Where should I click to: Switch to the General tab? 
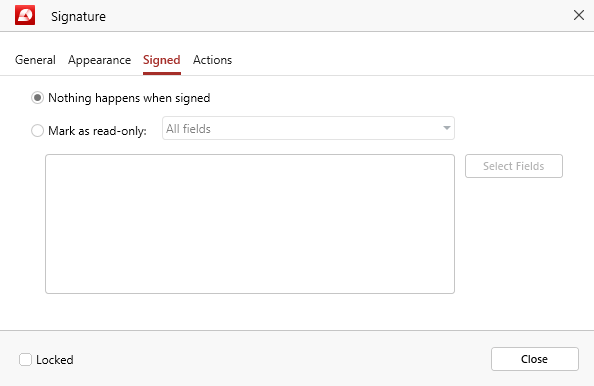(35, 60)
